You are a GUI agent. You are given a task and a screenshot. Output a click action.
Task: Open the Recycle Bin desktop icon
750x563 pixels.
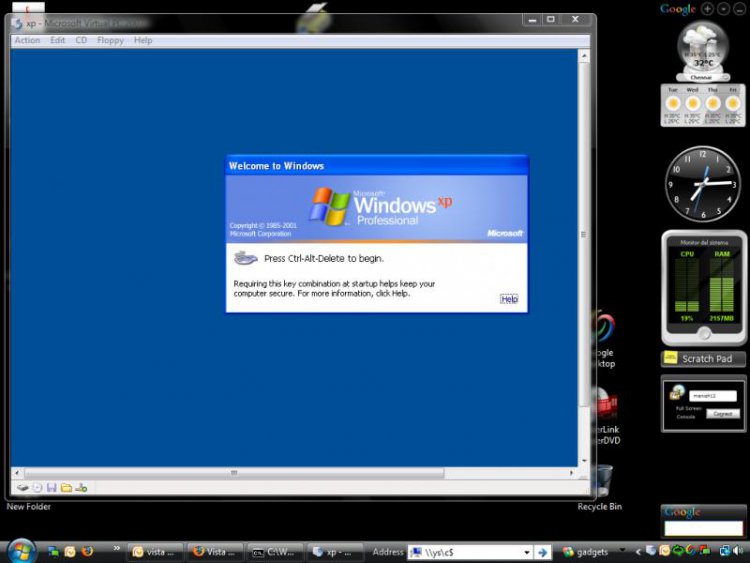tap(600, 488)
